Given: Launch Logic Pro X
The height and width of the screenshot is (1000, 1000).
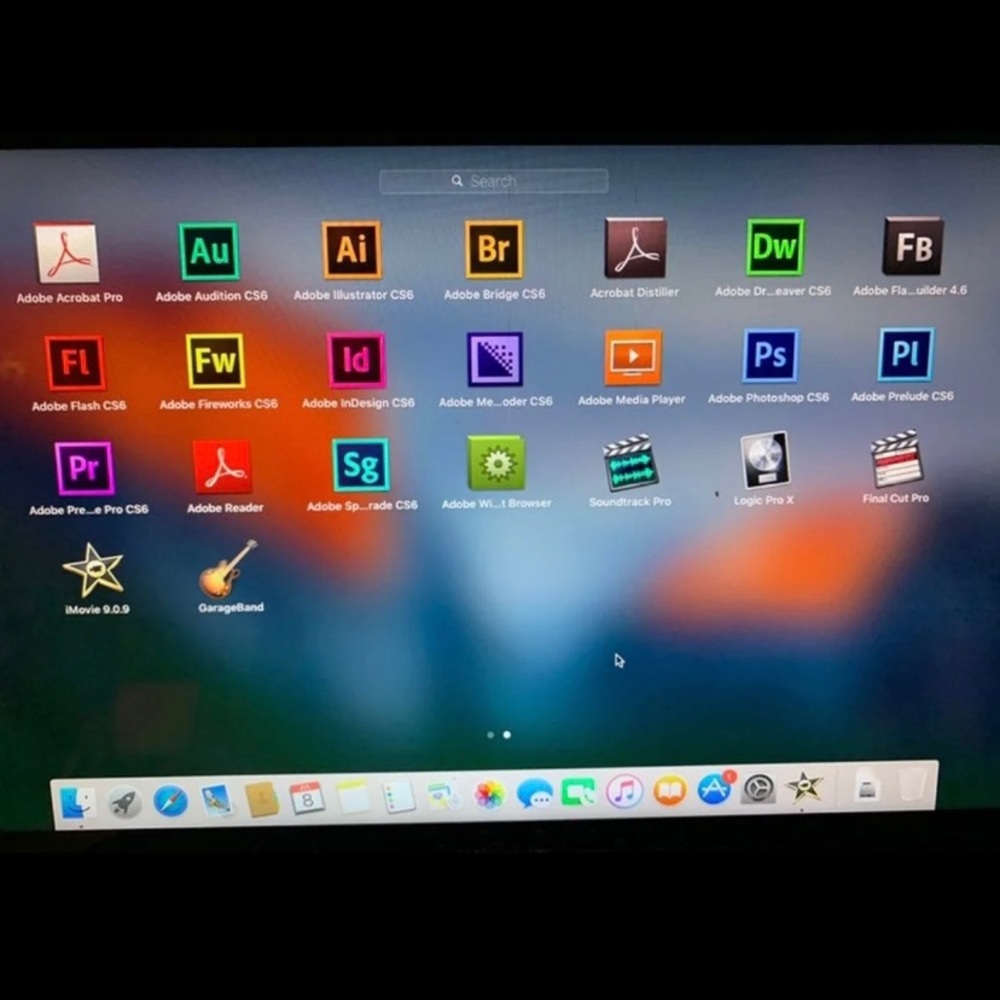Looking at the screenshot, I should (x=765, y=460).
